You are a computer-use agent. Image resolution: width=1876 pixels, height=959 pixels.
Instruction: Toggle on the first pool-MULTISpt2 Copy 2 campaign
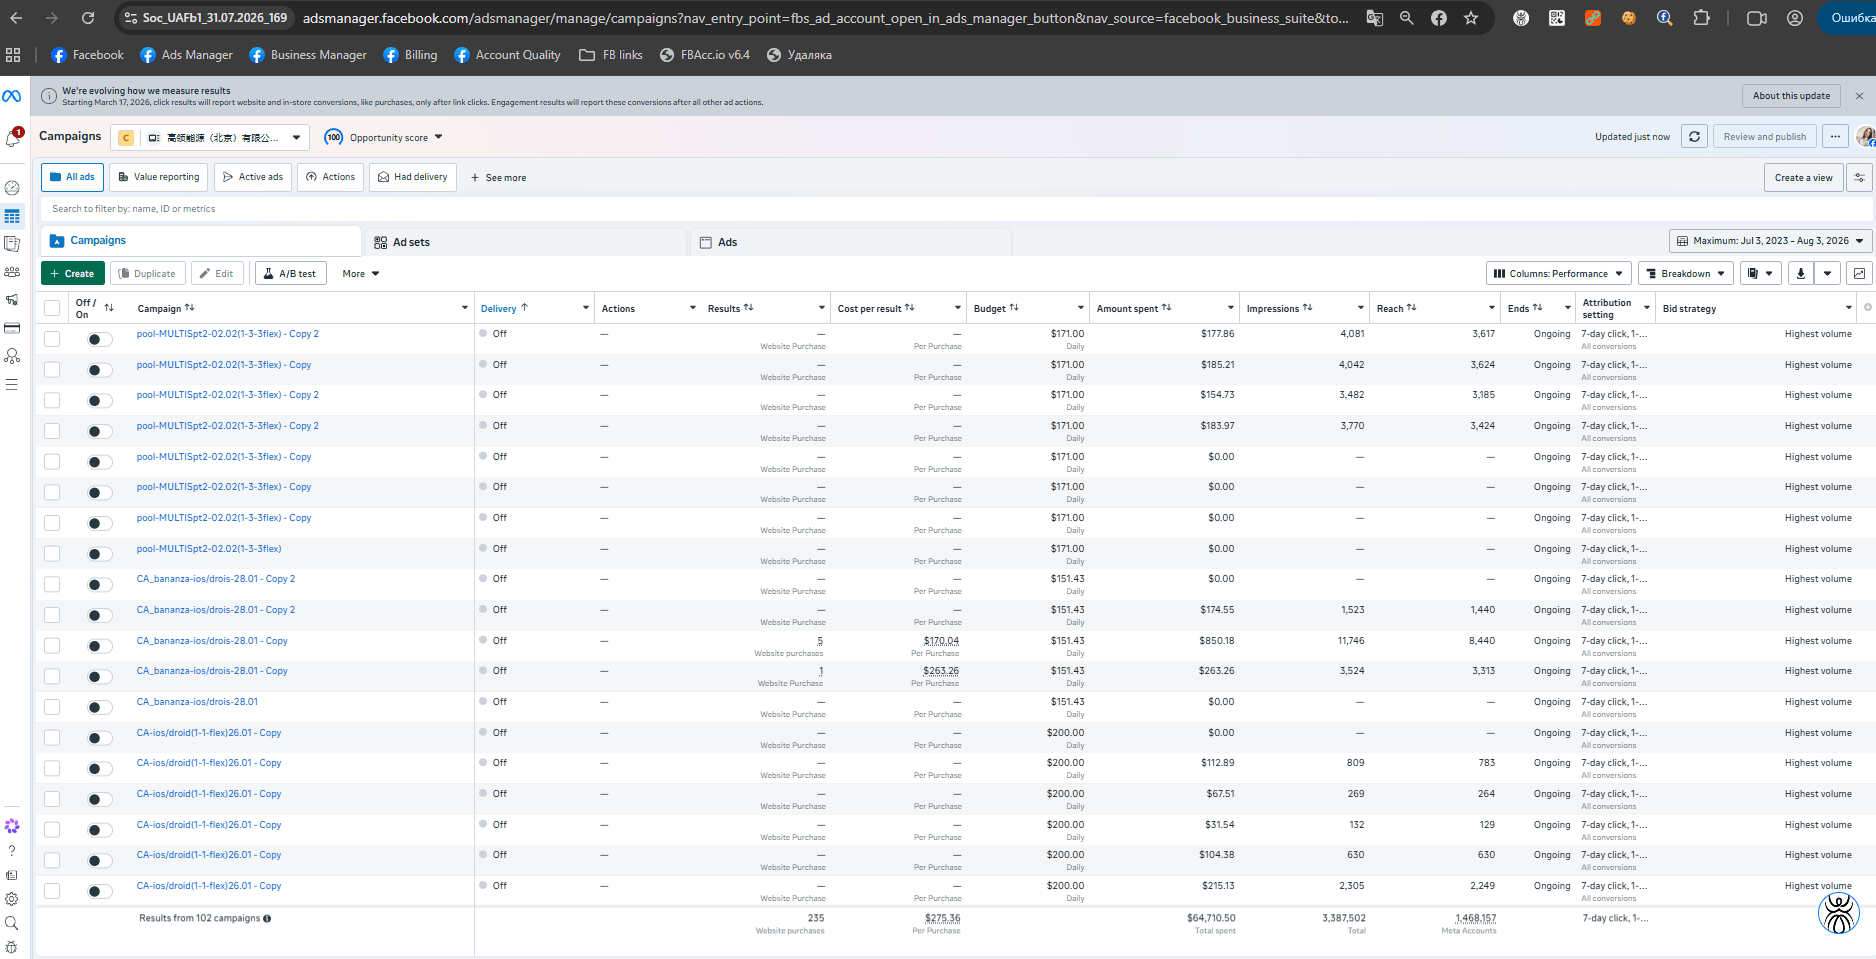pyautogui.click(x=99, y=340)
